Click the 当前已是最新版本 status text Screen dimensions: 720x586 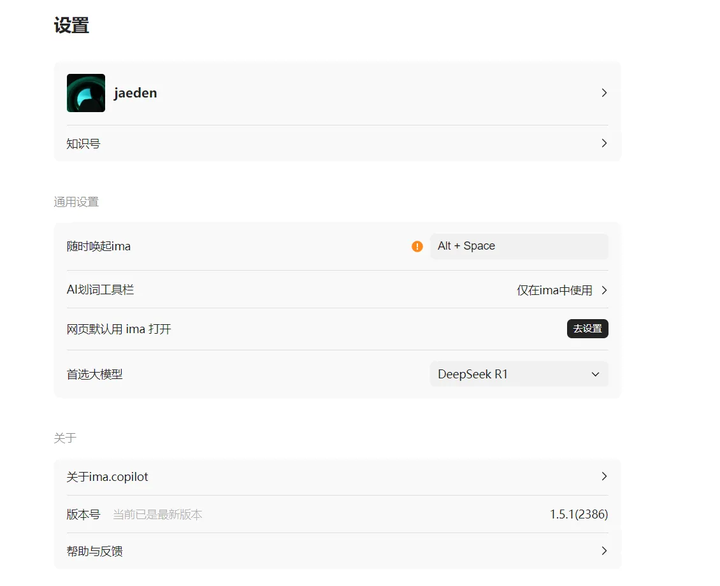click(158, 514)
